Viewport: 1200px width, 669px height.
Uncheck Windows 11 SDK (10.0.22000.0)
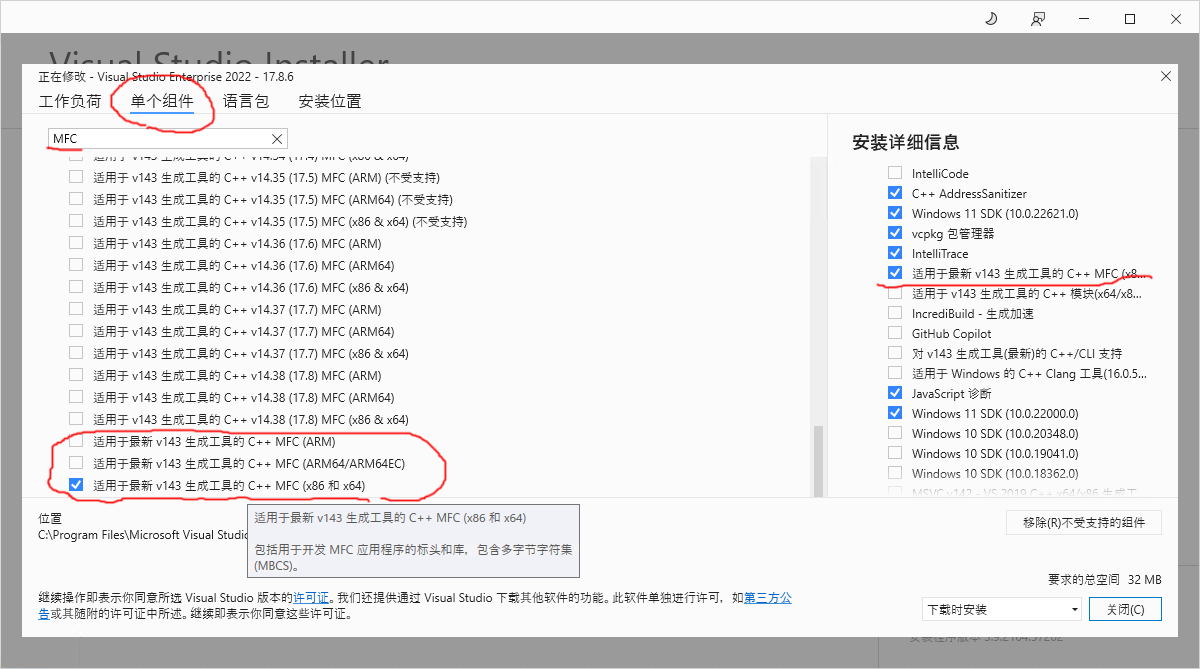pyautogui.click(x=895, y=414)
